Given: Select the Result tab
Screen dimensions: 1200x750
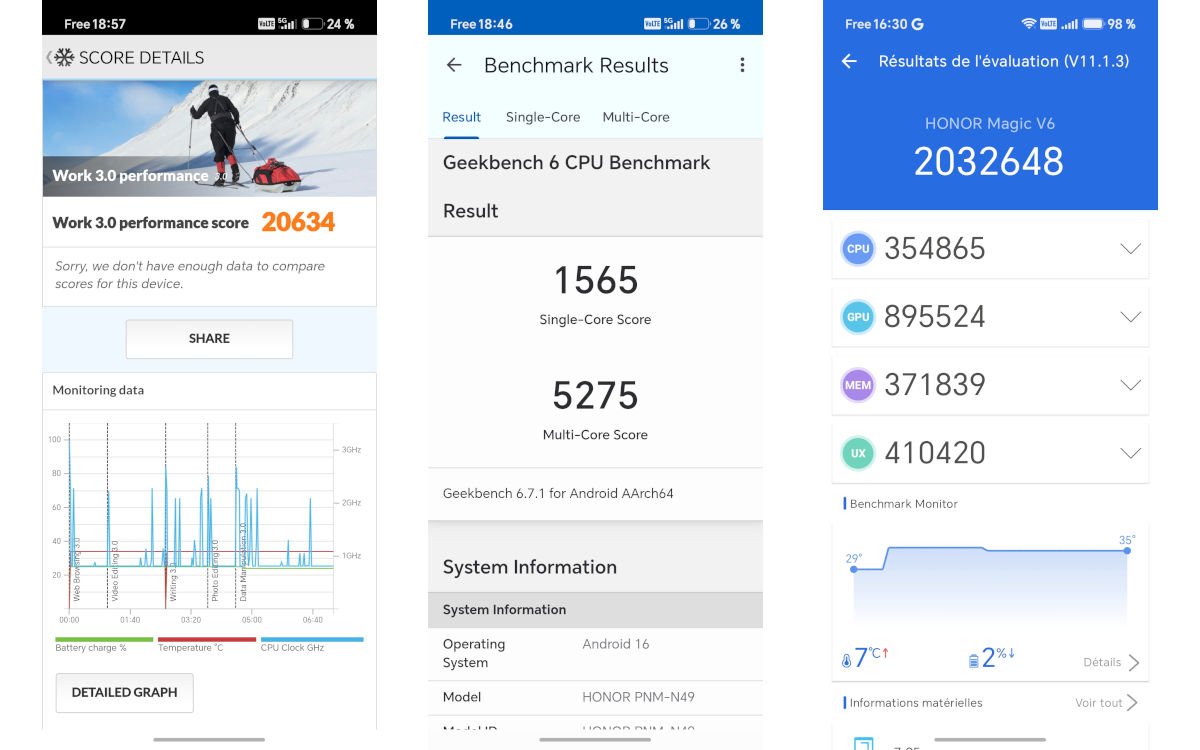Looking at the screenshot, I should pos(462,117).
